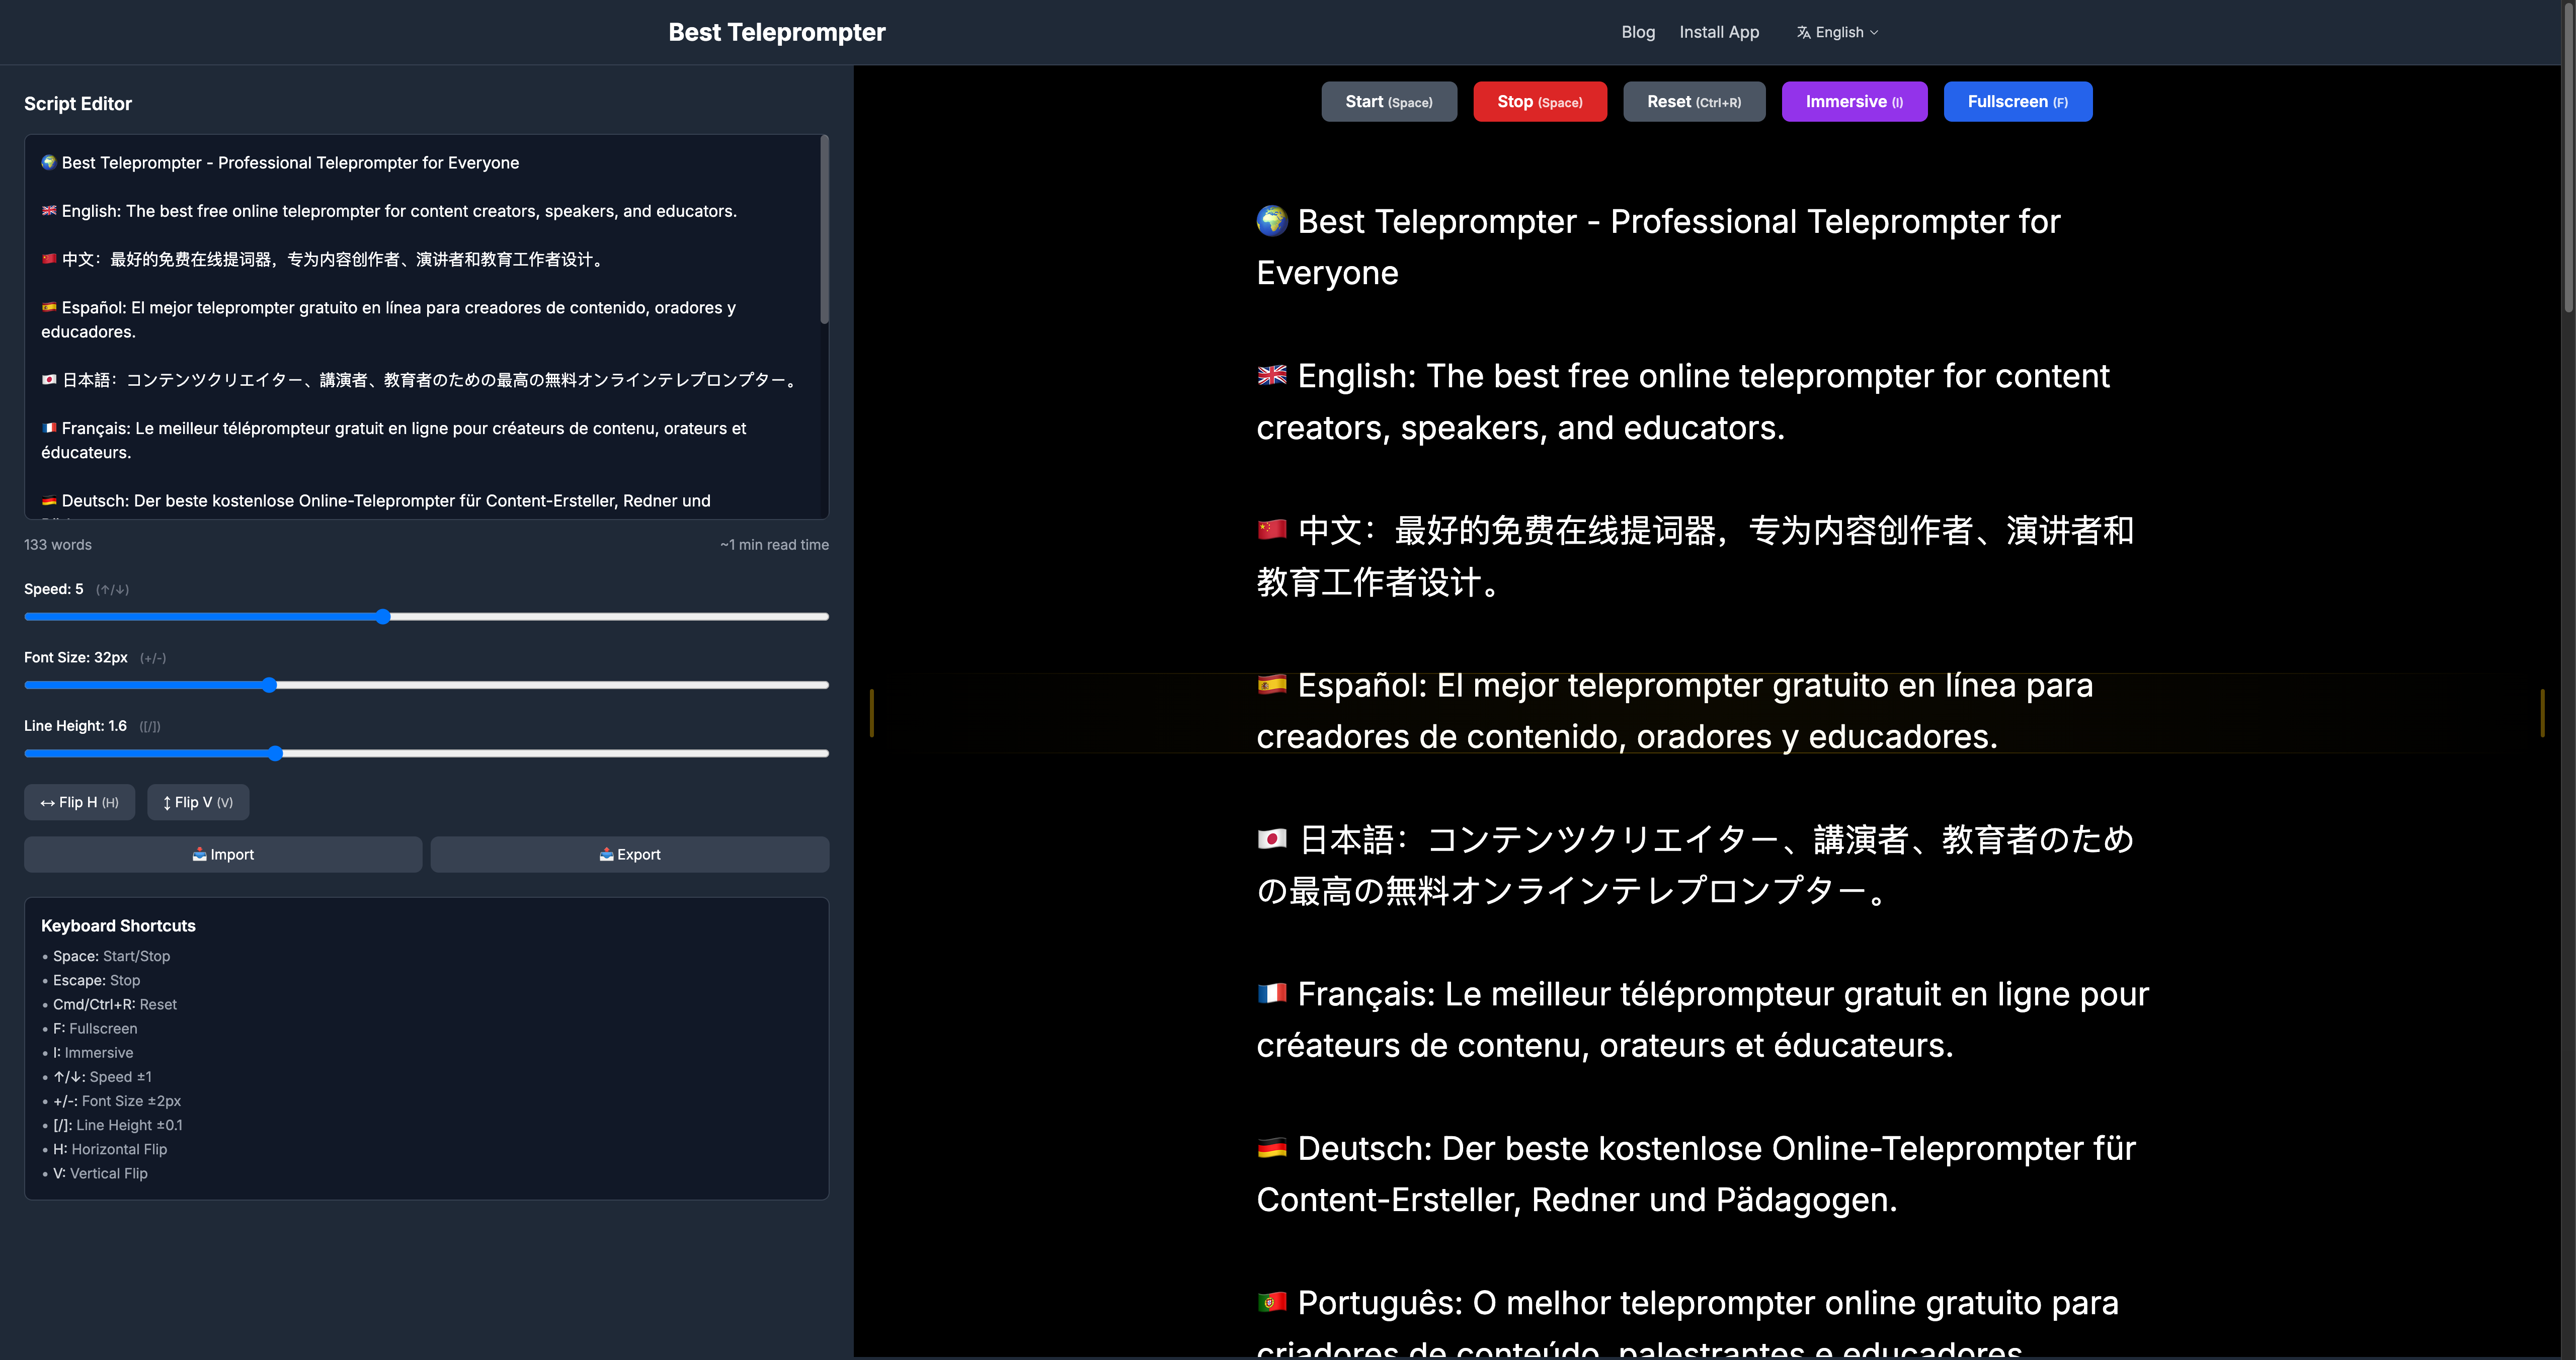Click the Germany flag in the prompter view
2576x1360 pixels.
pos(1272,1147)
